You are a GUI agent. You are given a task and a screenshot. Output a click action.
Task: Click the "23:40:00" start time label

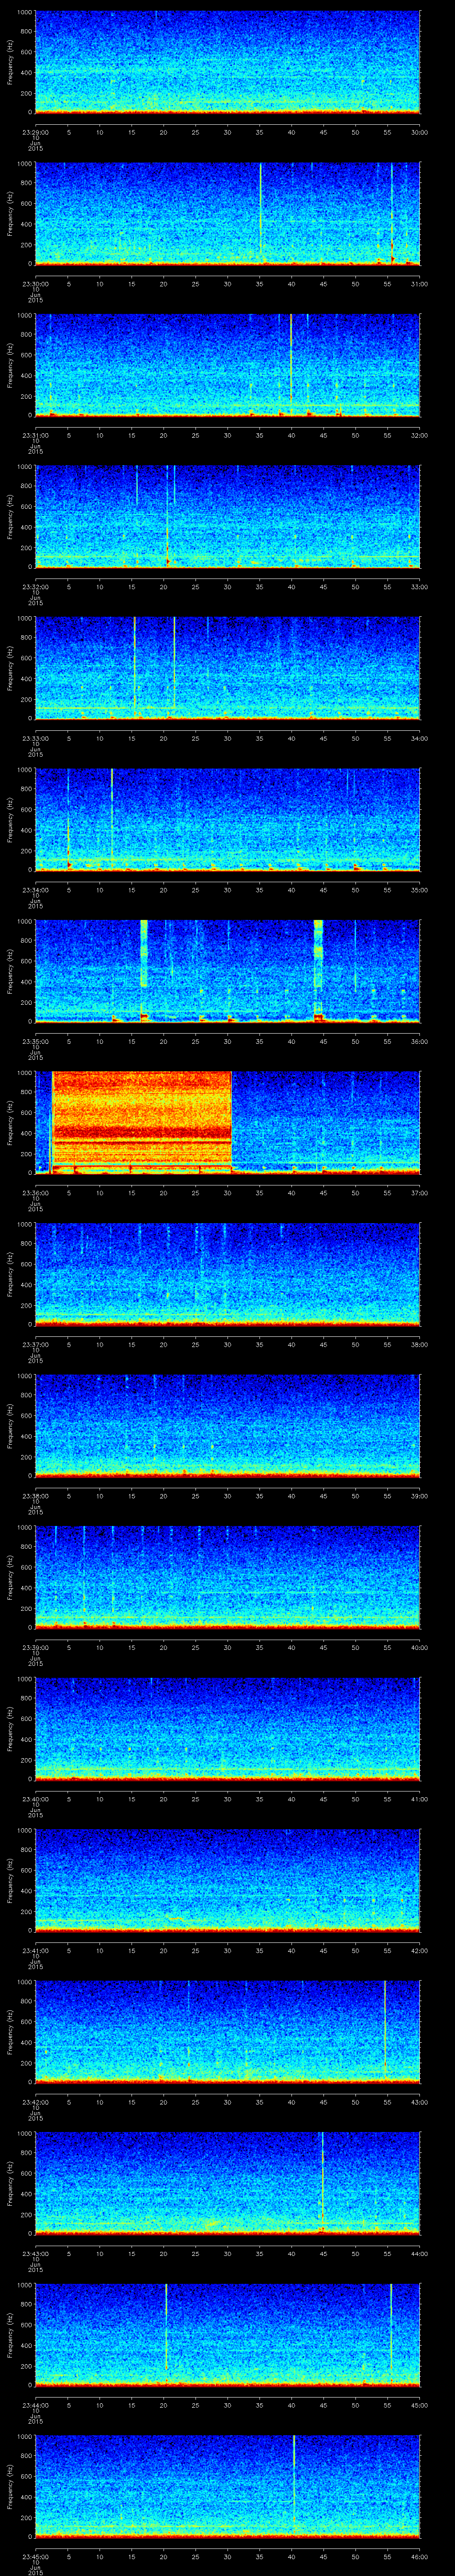35,1799
